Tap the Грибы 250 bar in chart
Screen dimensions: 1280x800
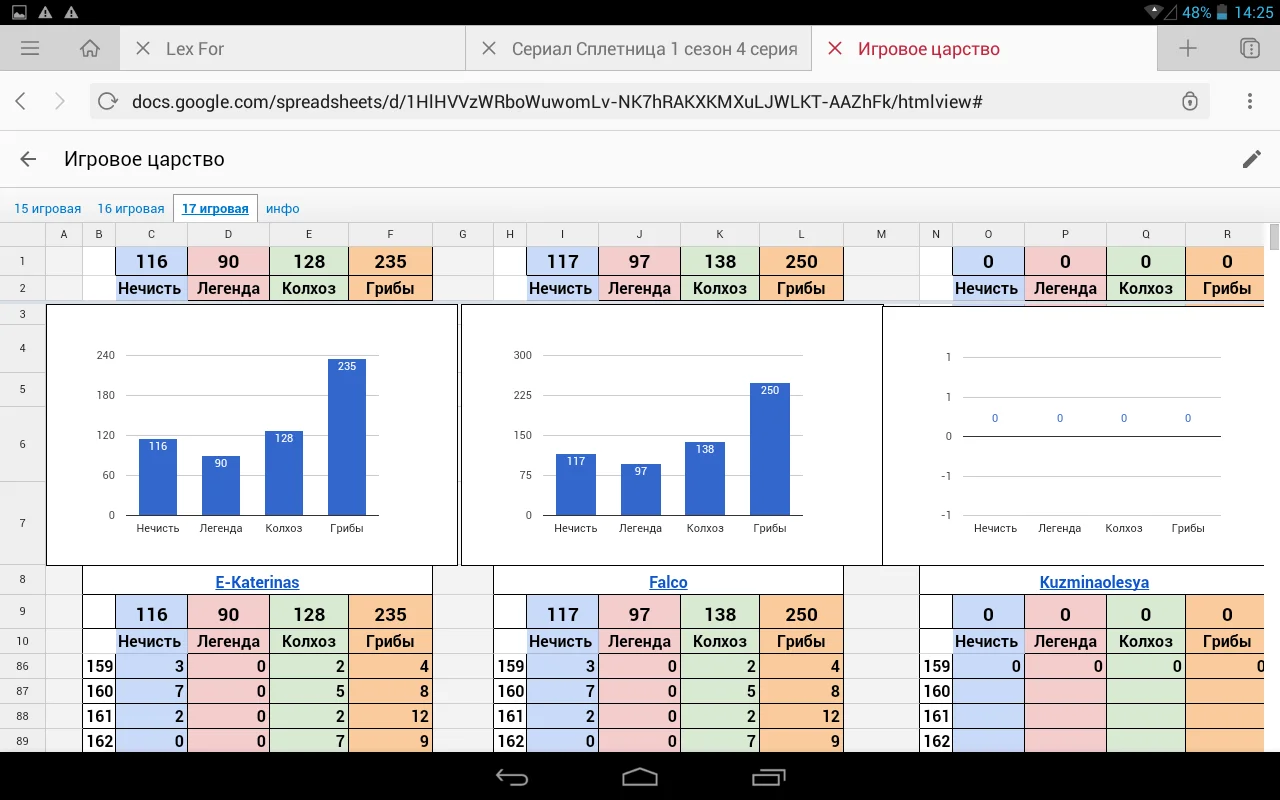(x=769, y=450)
